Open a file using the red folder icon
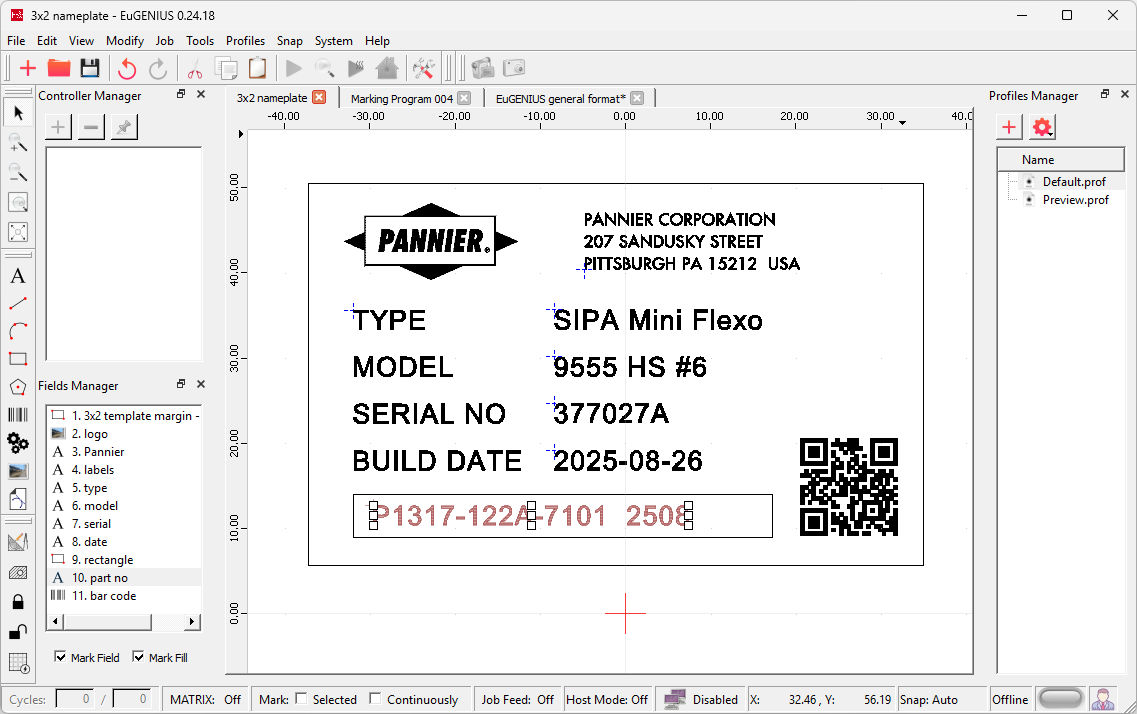Screen dimensions: 1137x714 pyautogui.click(x=59, y=68)
